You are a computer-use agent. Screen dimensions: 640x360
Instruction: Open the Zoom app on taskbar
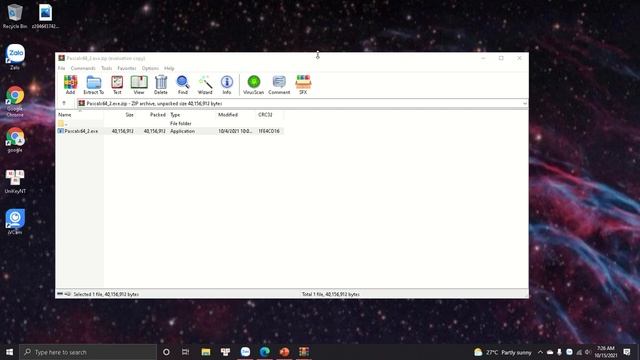[245, 352]
